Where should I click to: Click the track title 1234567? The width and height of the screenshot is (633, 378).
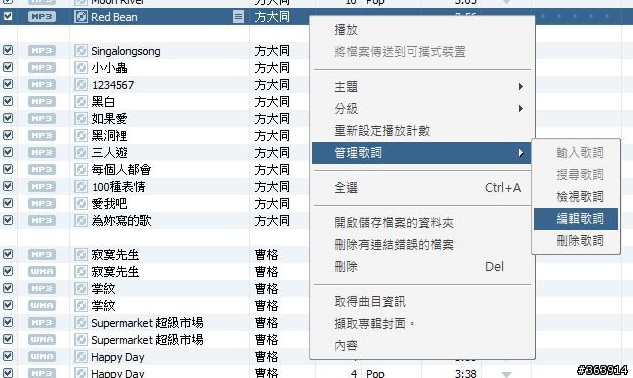point(113,85)
